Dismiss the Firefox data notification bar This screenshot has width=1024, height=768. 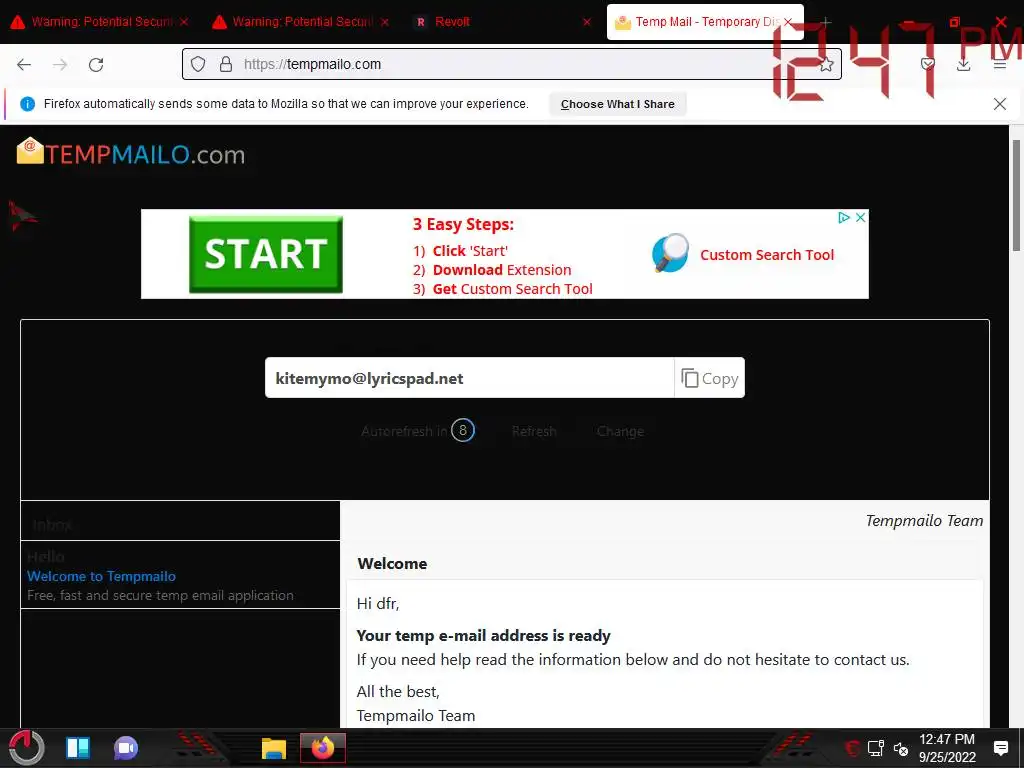click(999, 104)
